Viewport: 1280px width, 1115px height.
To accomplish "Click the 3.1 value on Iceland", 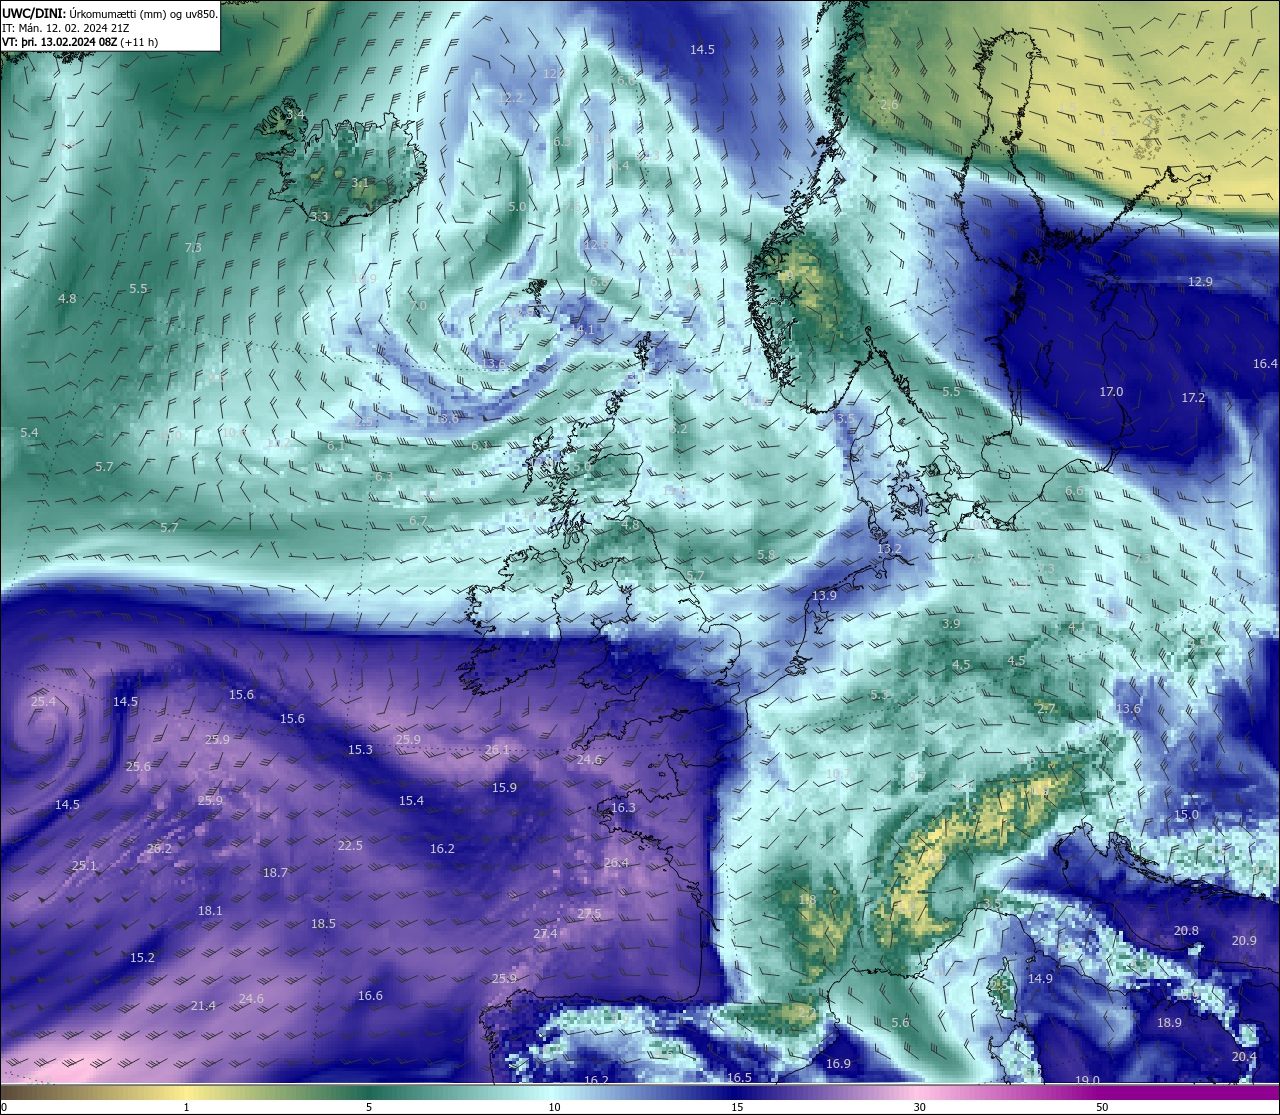I will tap(360, 183).
